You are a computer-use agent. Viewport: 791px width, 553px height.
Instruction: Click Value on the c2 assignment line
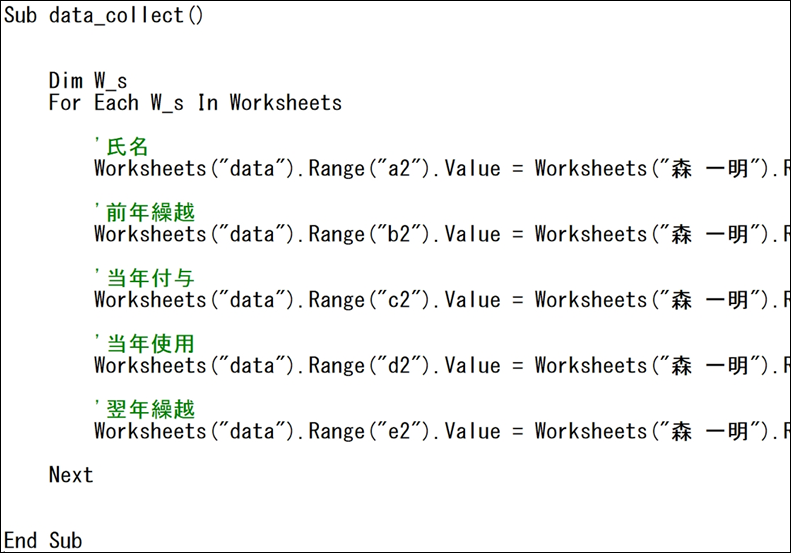(x=473, y=300)
